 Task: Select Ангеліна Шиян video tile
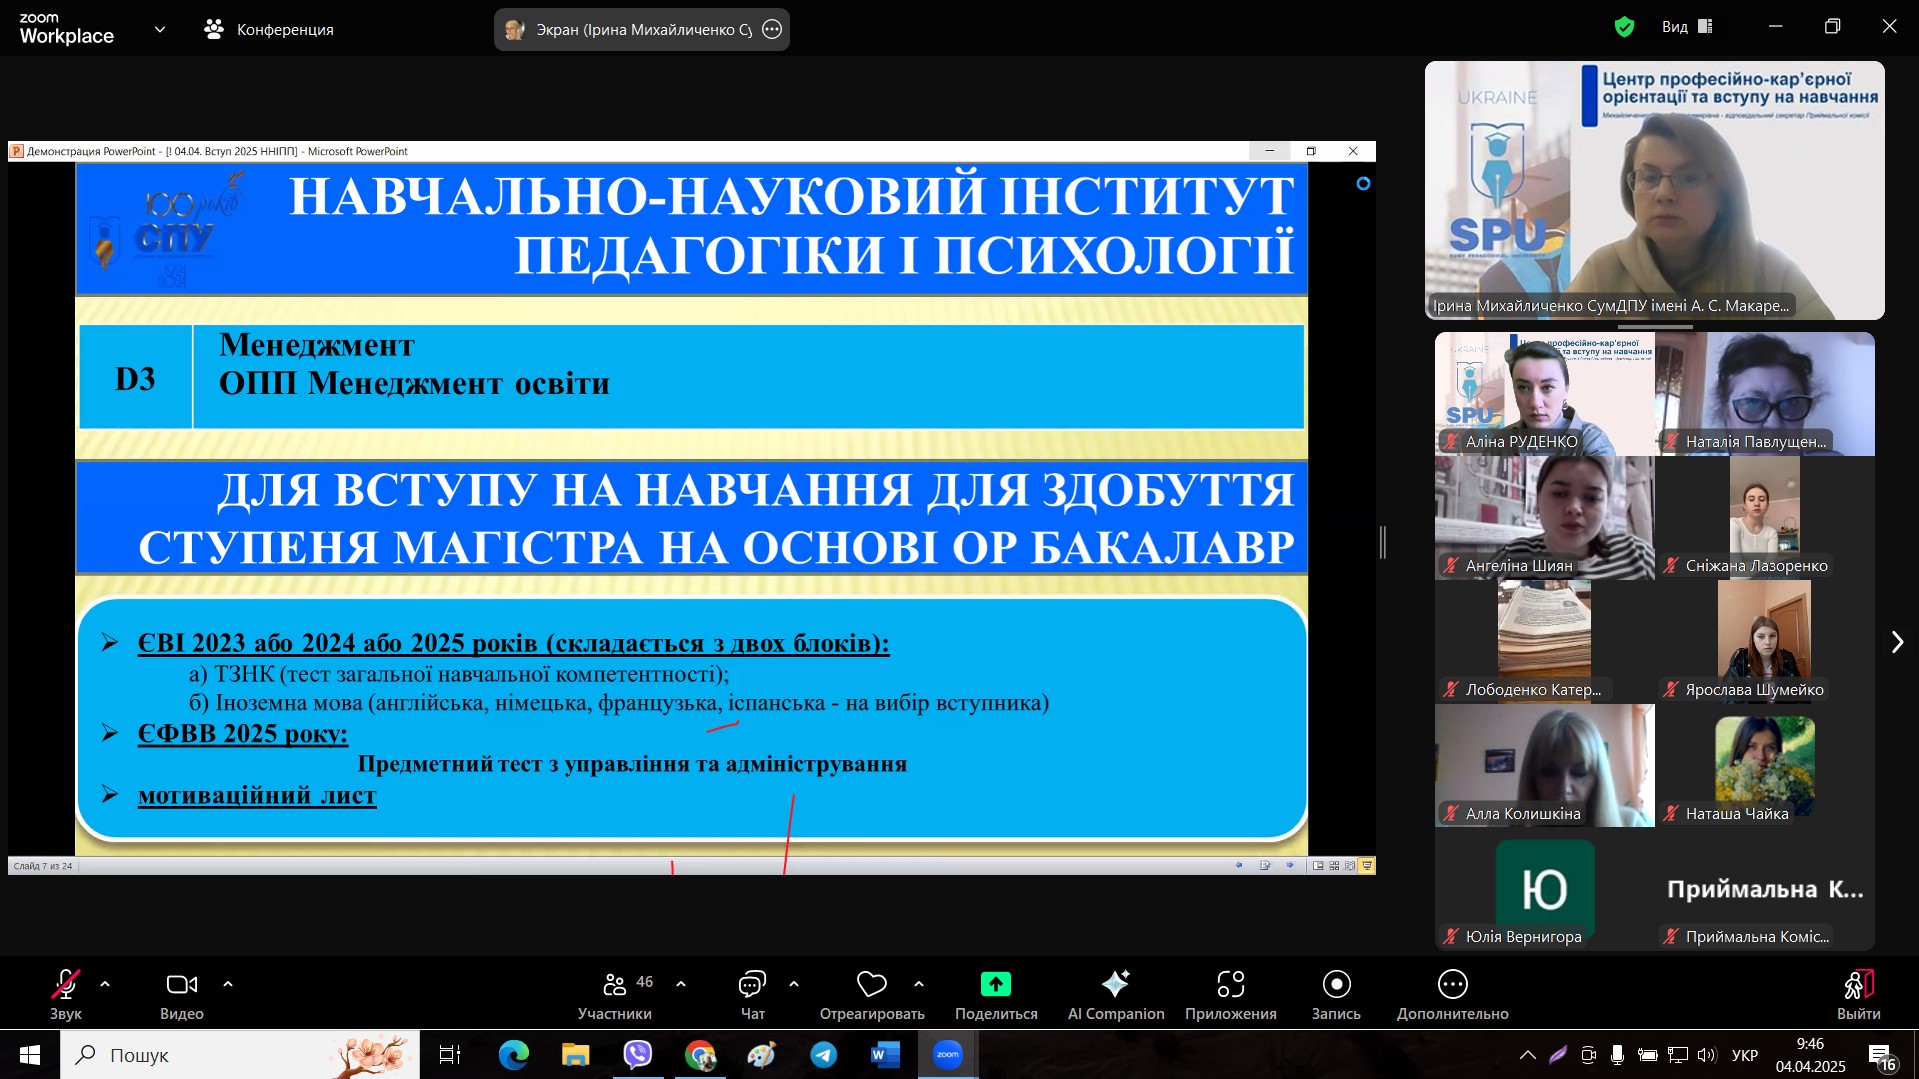[1544, 518]
